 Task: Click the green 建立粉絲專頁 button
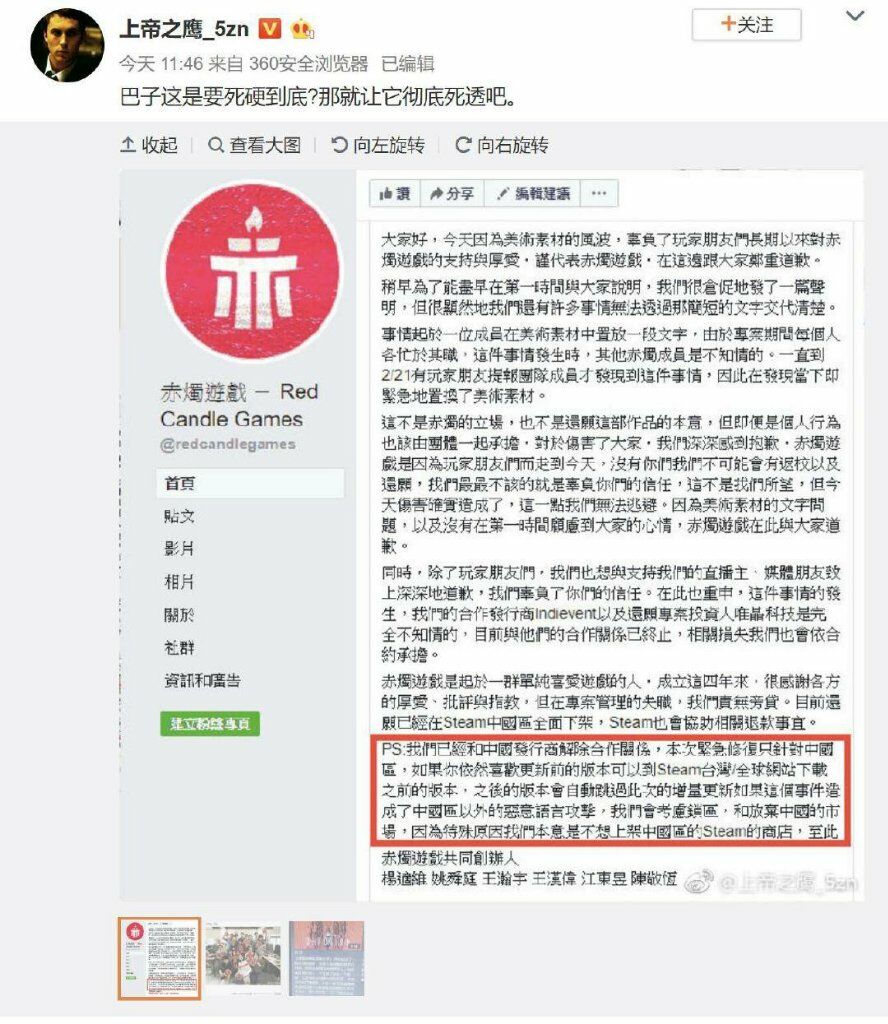pyautogui.click(x=210, y=724)
